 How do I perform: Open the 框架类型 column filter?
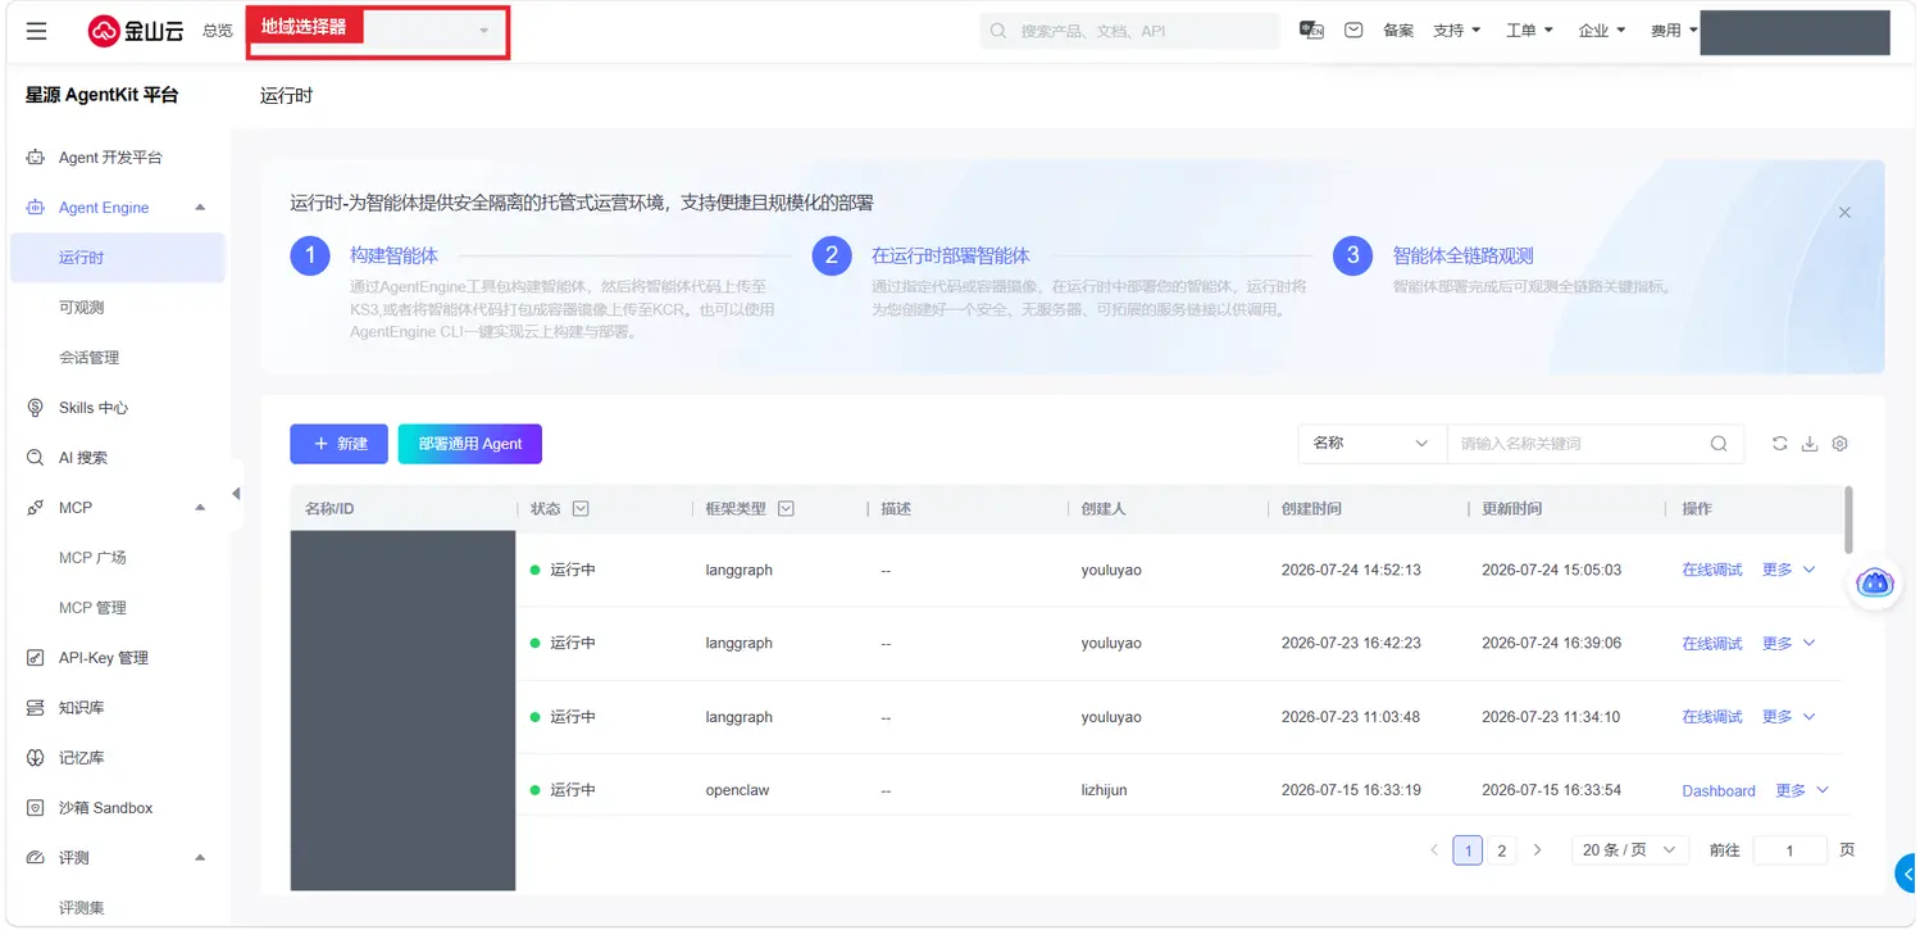coord(786,508)
